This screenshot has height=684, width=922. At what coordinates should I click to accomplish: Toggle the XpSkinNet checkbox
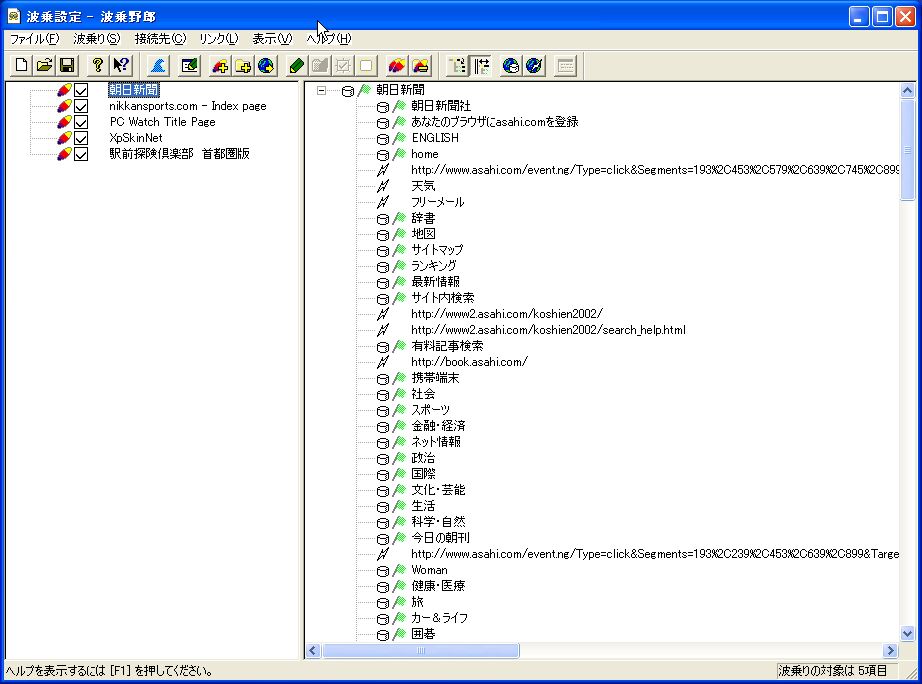[x=81, y=138]
